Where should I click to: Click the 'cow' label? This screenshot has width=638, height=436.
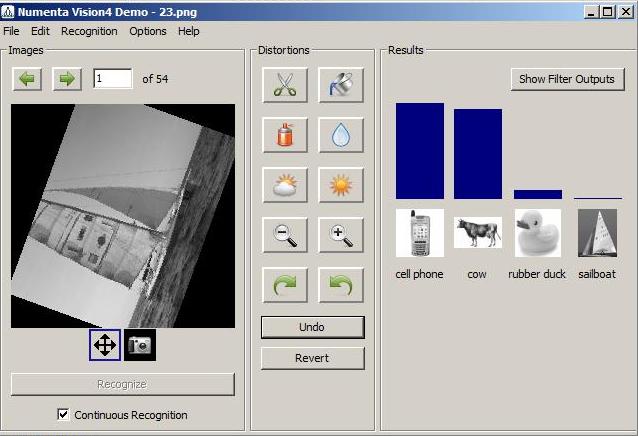(477, 275)
